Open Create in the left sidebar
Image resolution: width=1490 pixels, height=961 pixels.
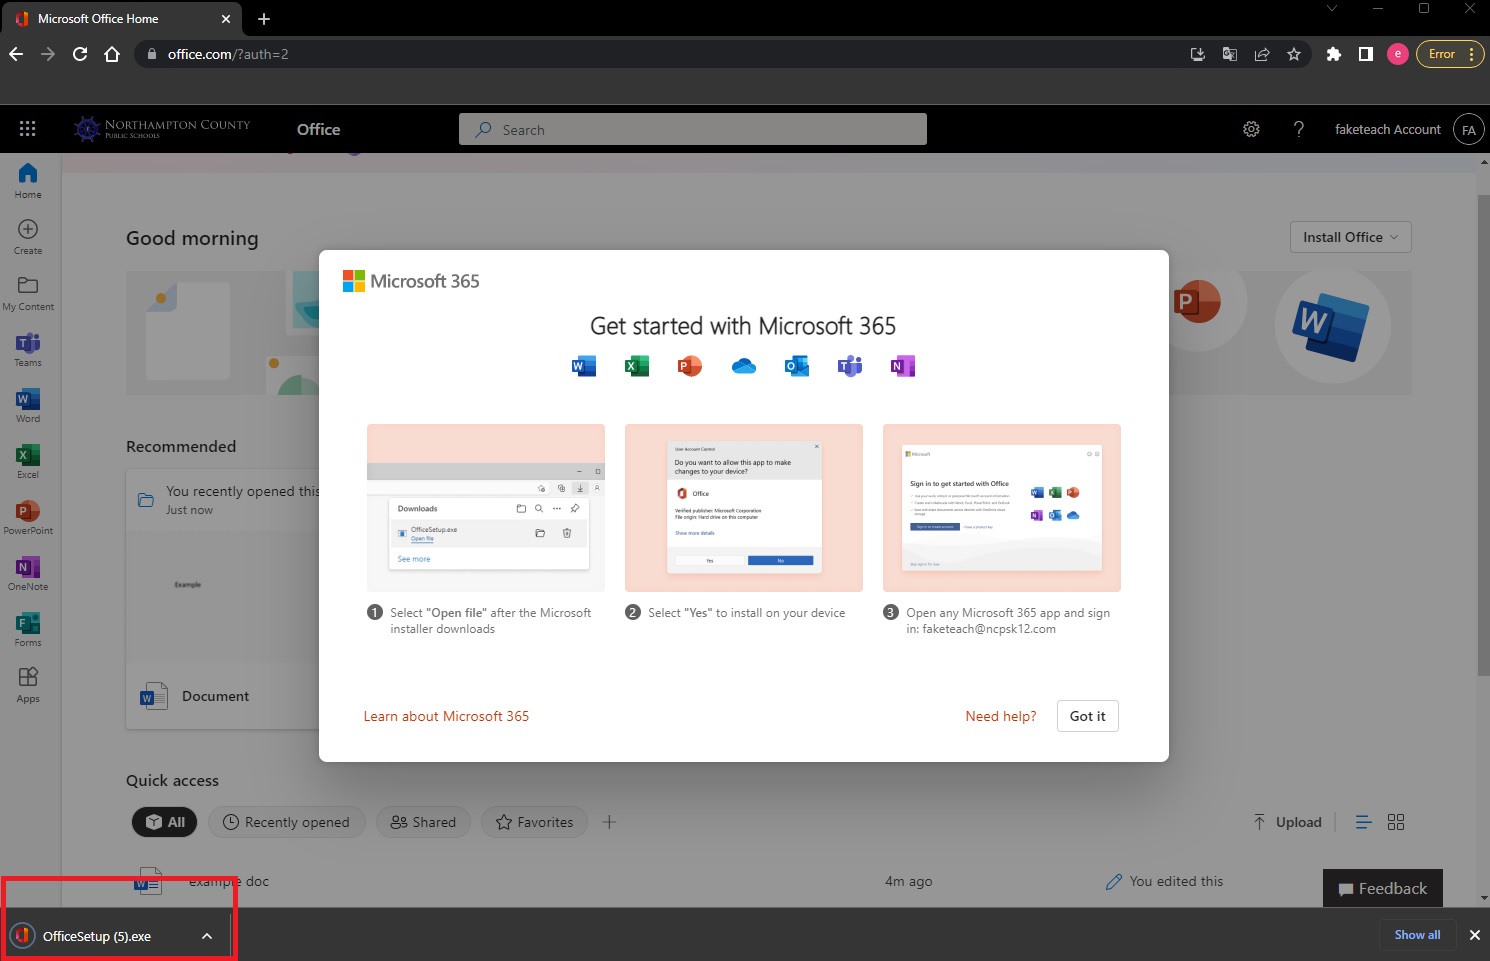point(28,237)
